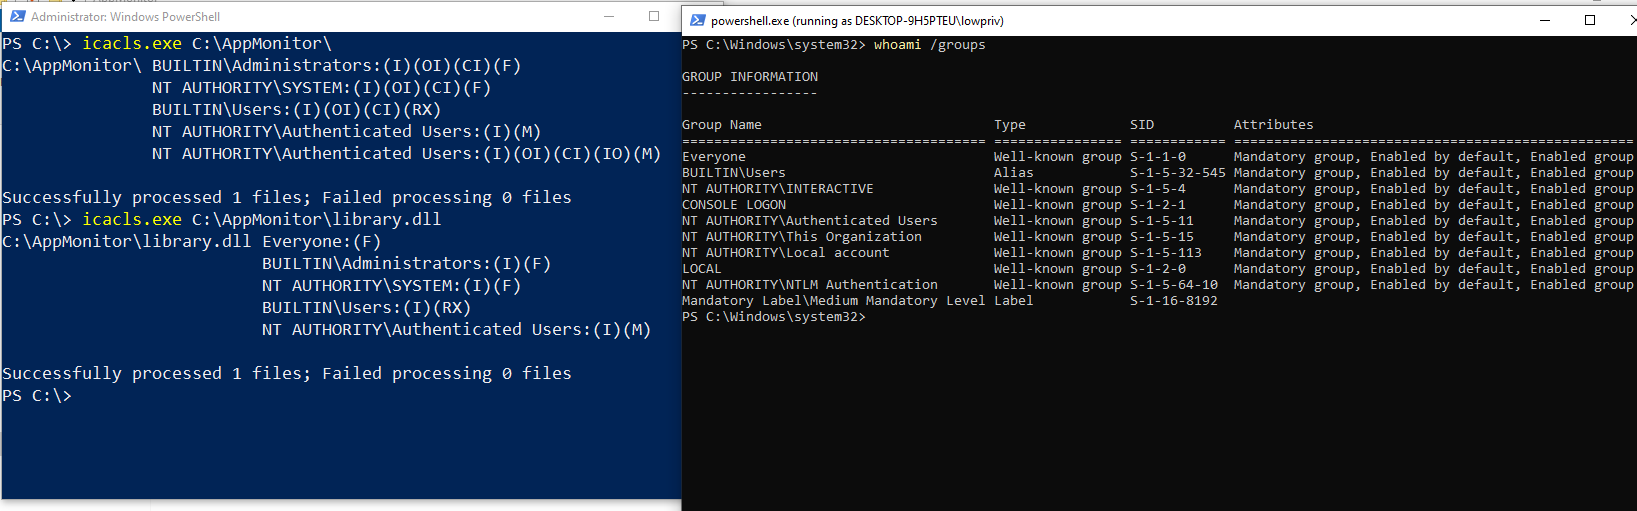Click the SID 'S-1-5-4'
1637x511 pixels.
pos(1158,189)
